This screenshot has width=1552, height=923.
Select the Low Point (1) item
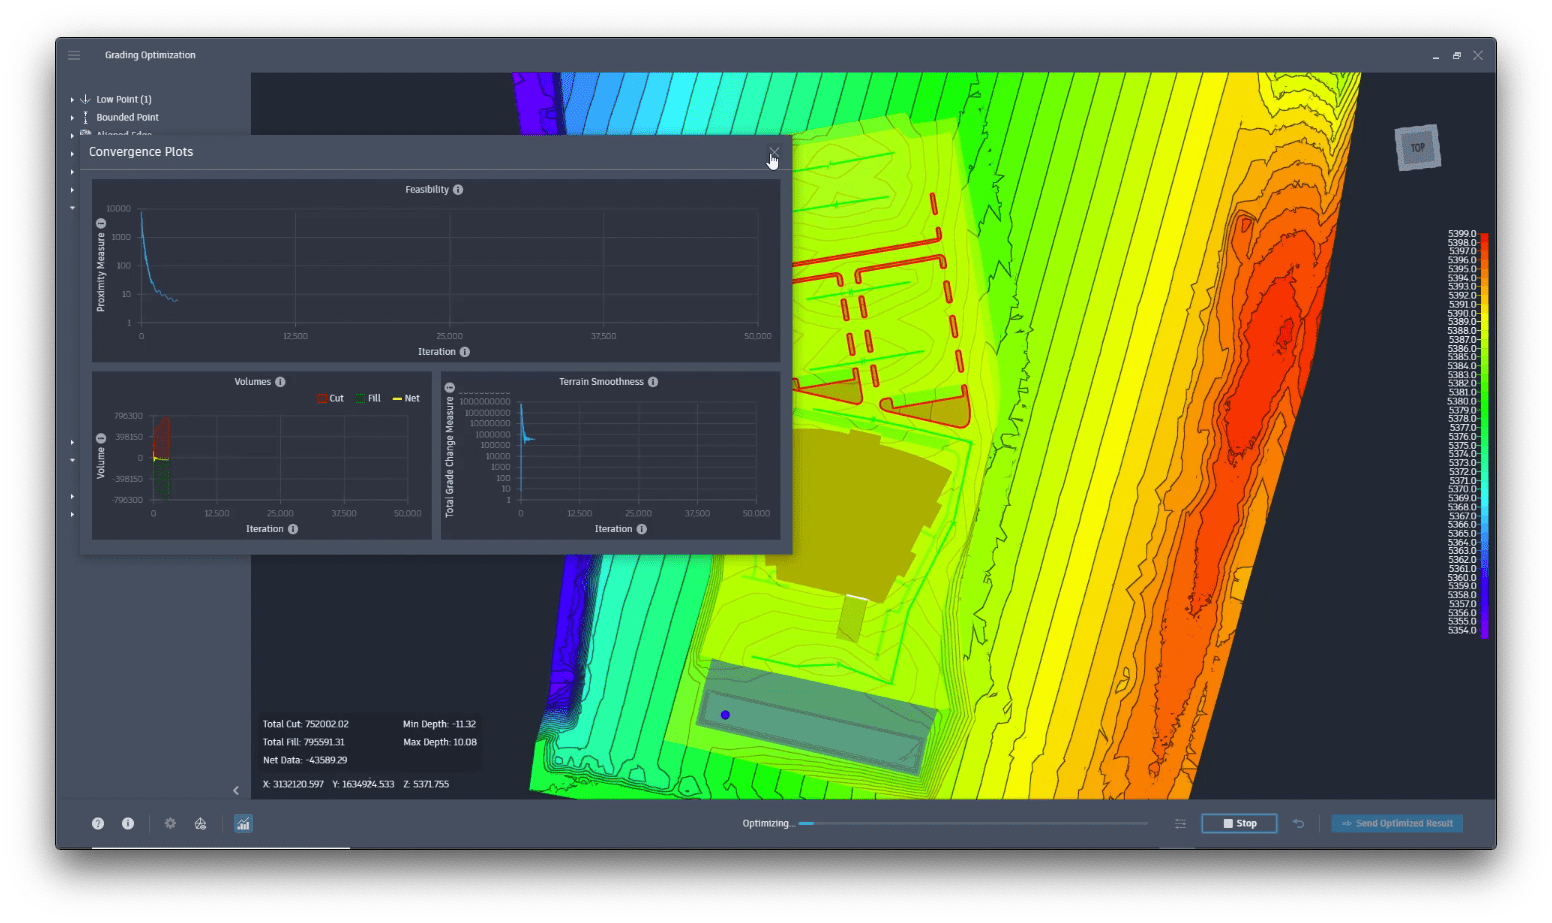pos(124,100)
